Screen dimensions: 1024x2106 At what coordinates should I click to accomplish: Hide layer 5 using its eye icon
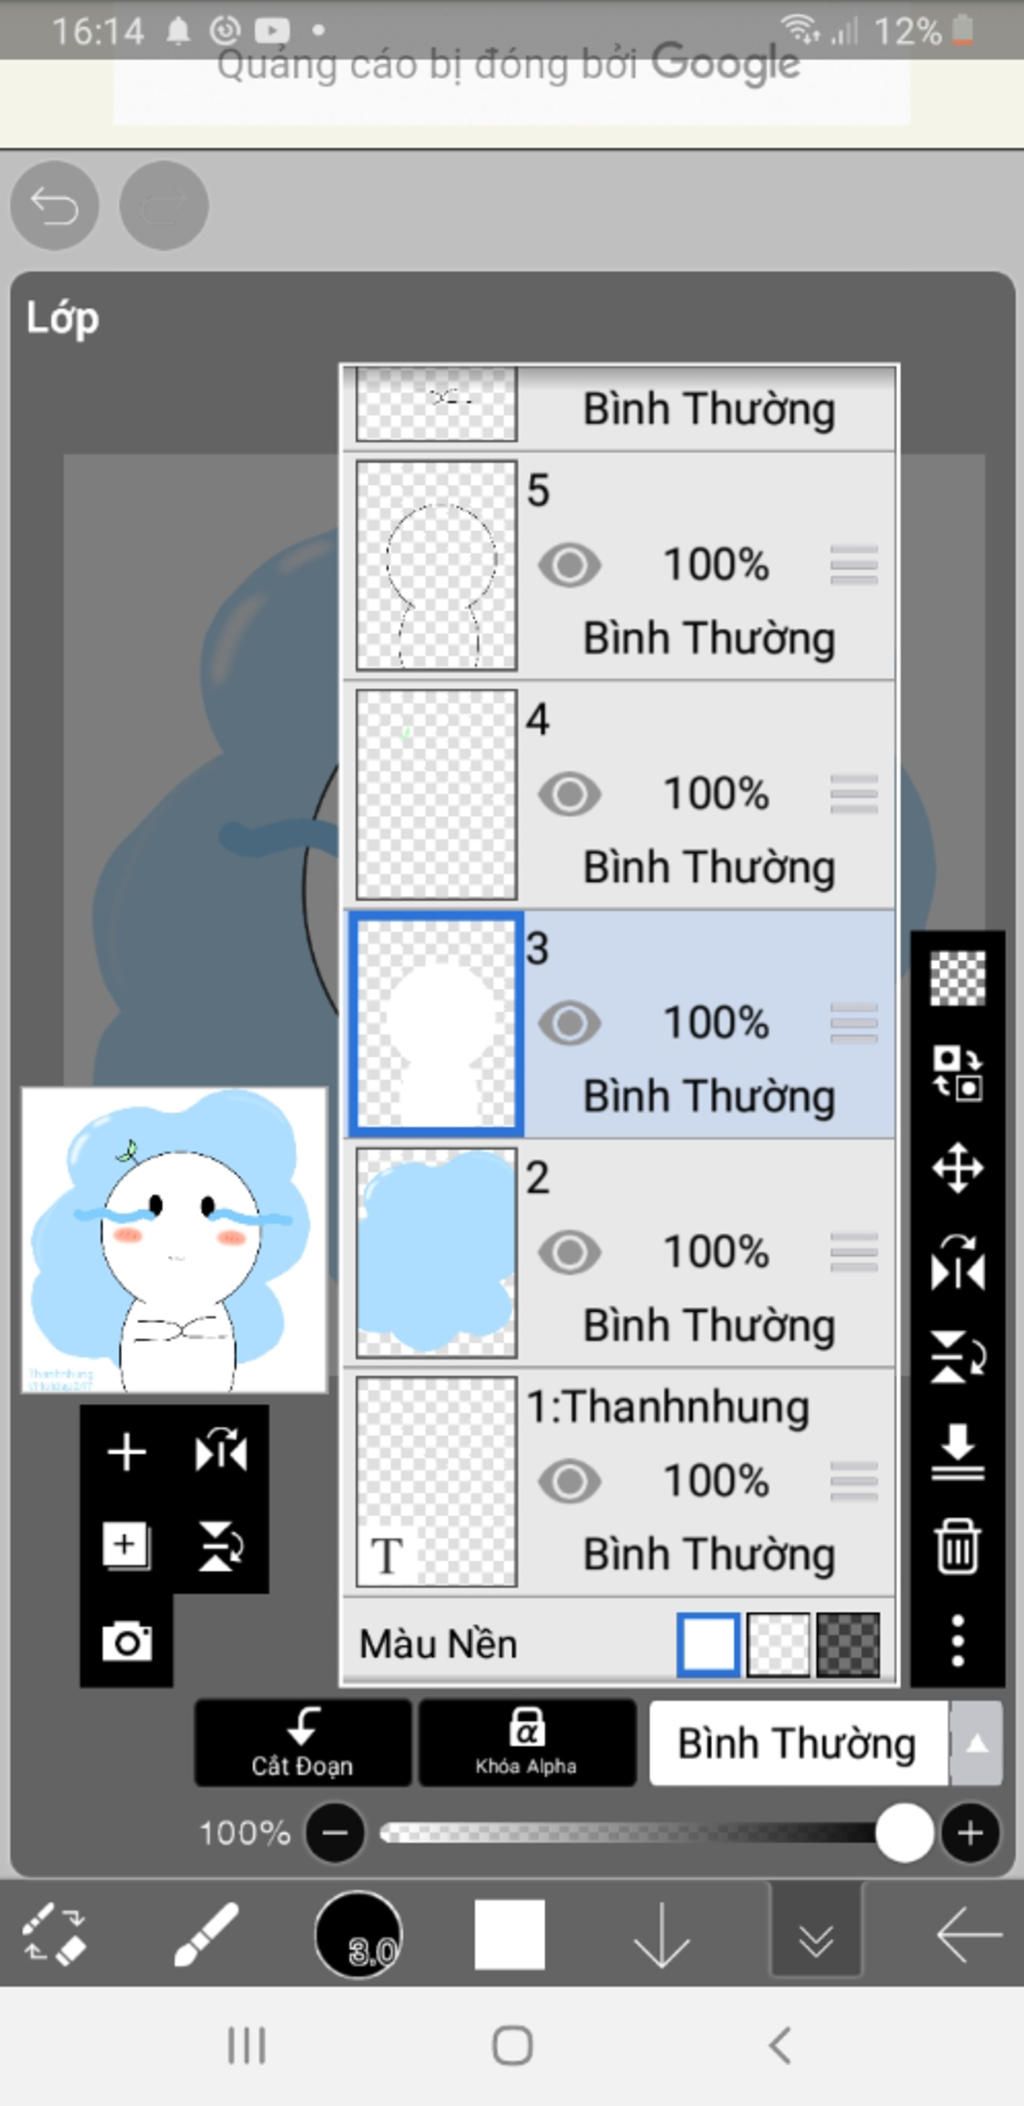(569, 566)
